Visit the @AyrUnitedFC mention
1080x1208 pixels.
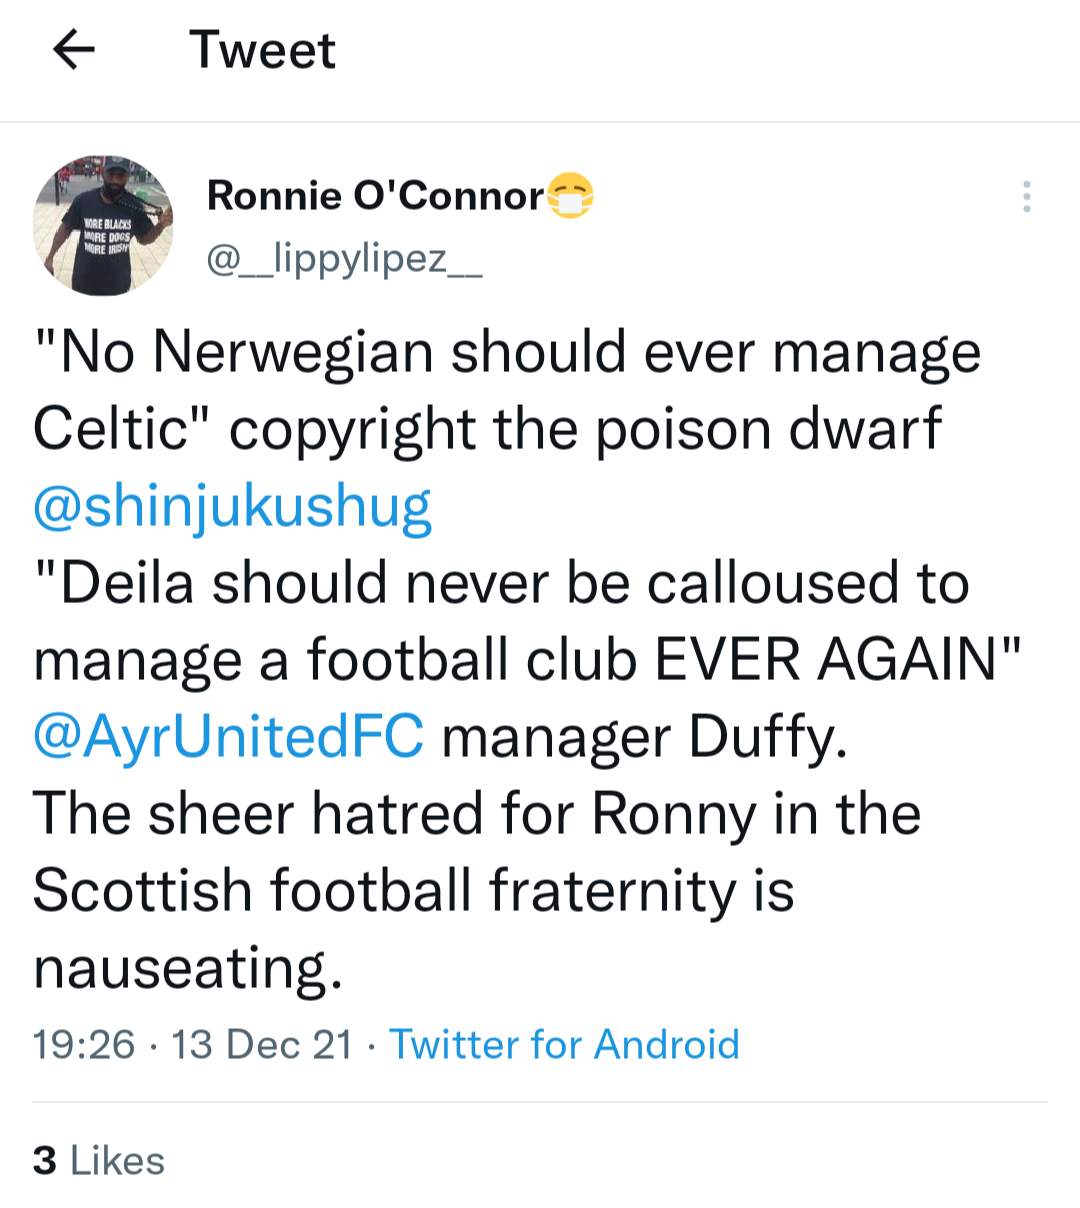(x=228, y=737)
